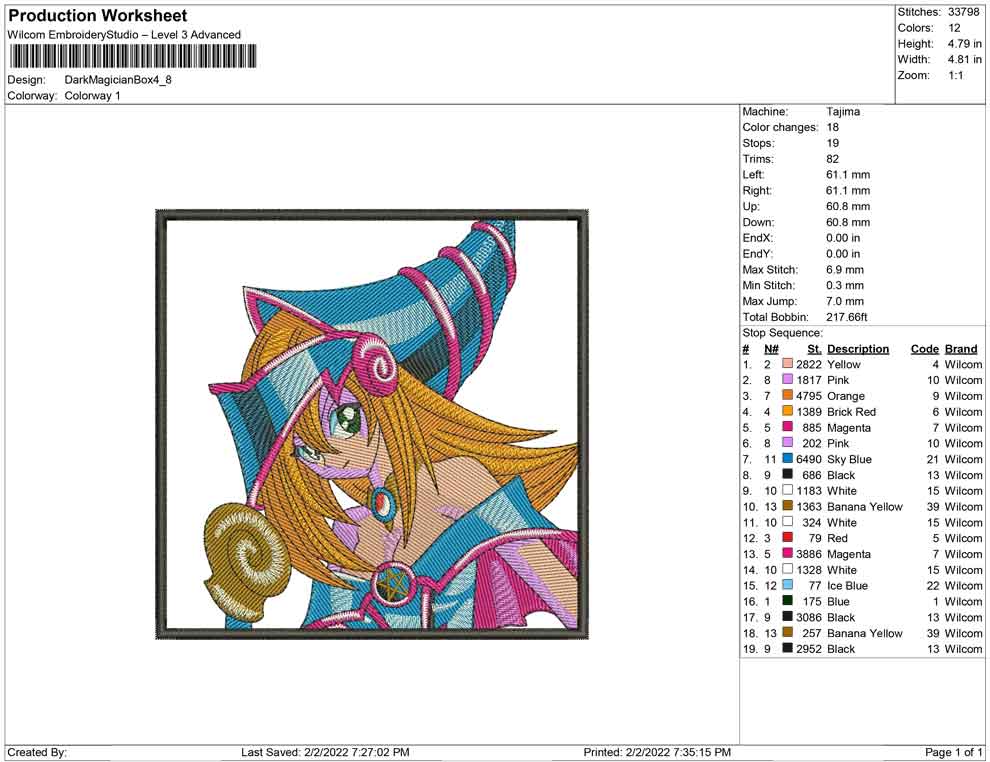
Task: Click the "Code" column header
Action: 925,348
